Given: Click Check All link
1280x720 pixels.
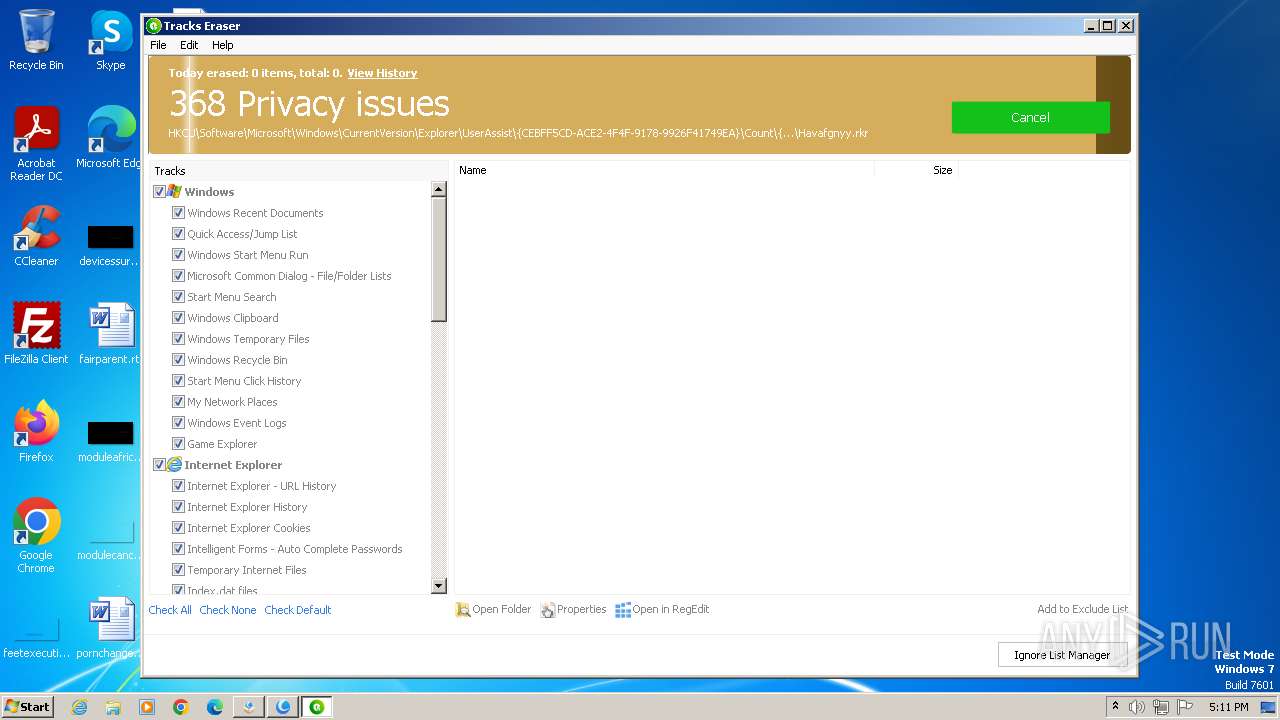Looking at the screenshot, I should pyautogui.click(x=170, y=610).
